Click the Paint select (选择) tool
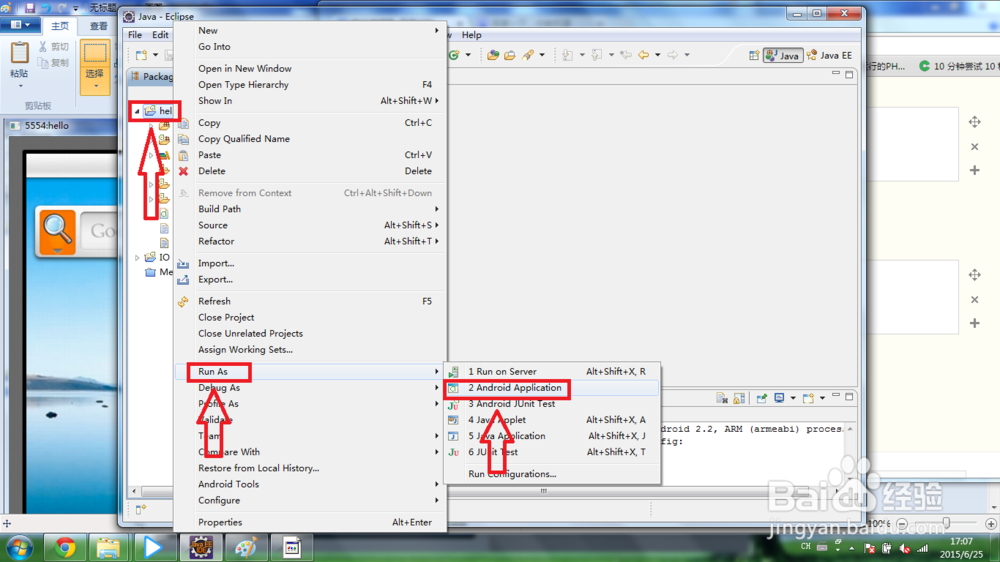 pyautogui.click(x=94, y=66)
